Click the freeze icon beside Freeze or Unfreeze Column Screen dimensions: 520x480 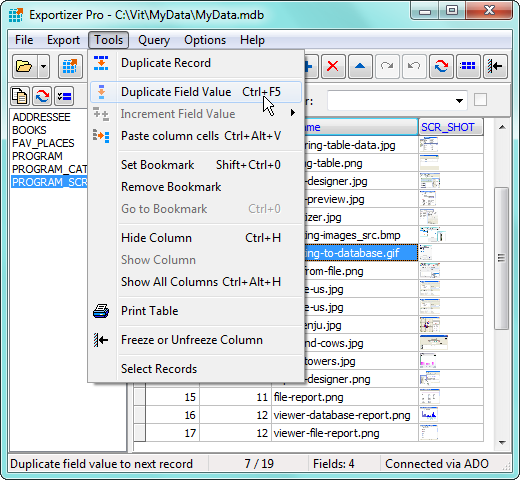(101, 340)
